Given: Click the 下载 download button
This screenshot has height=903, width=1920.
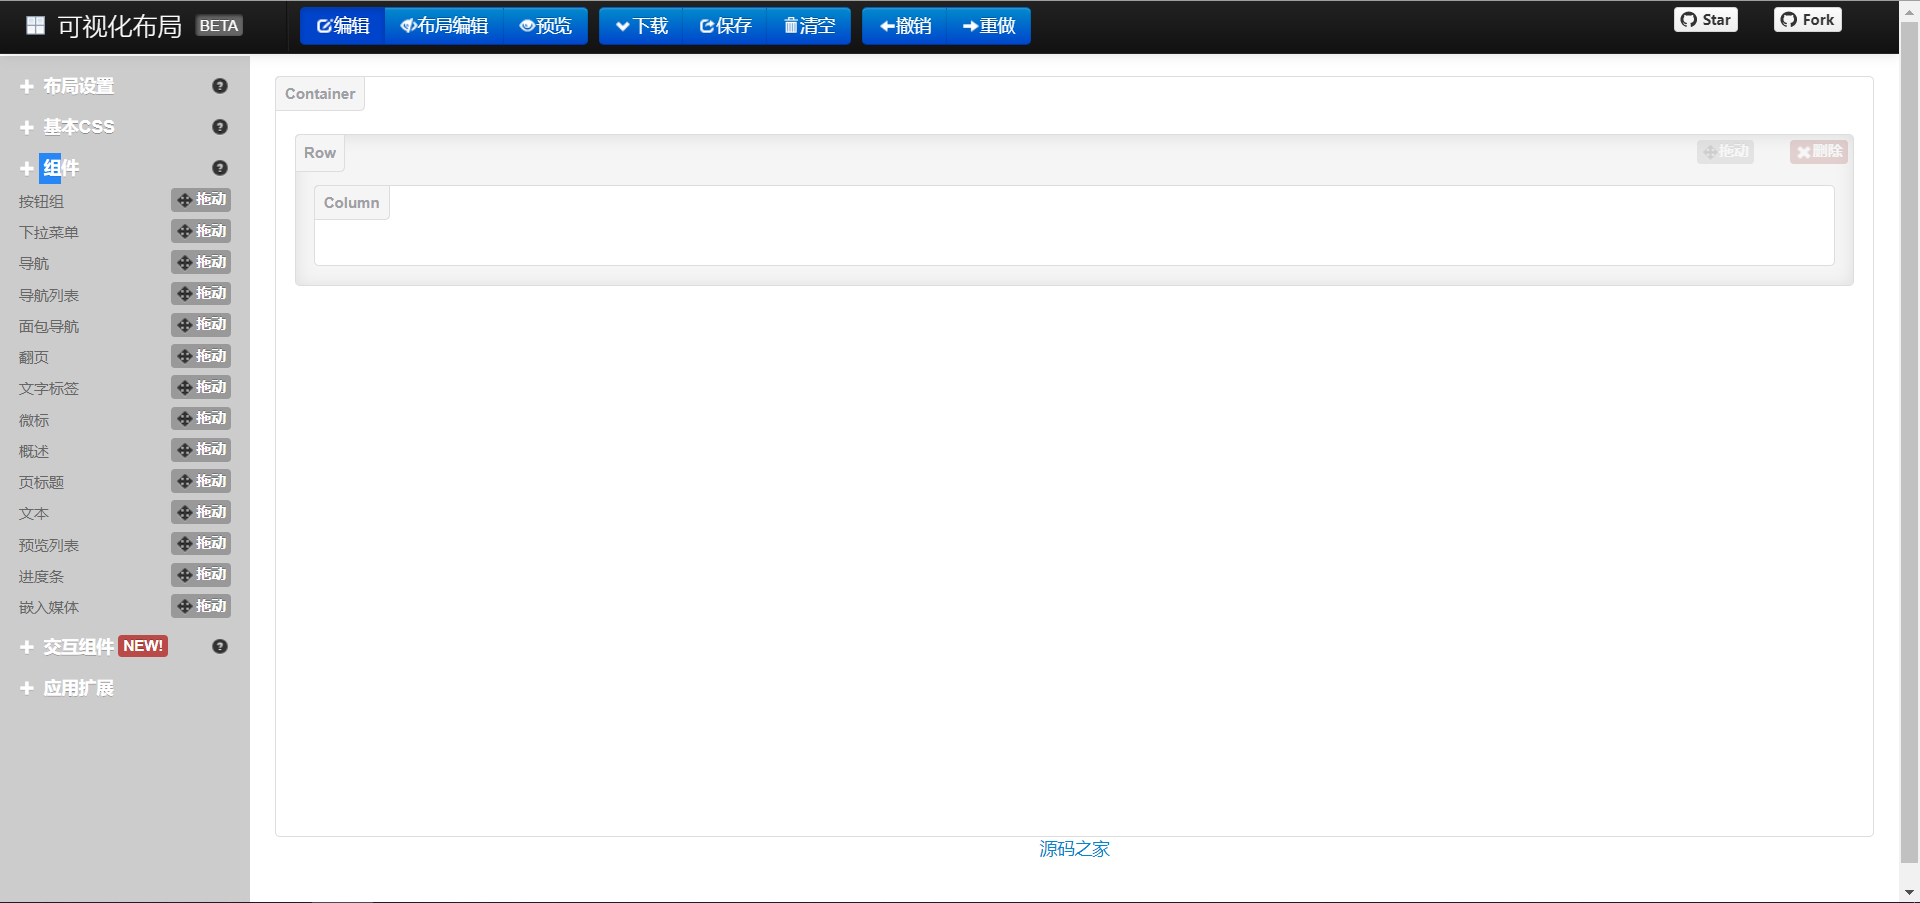Looking at the screenshot, I should click(641, 26).
